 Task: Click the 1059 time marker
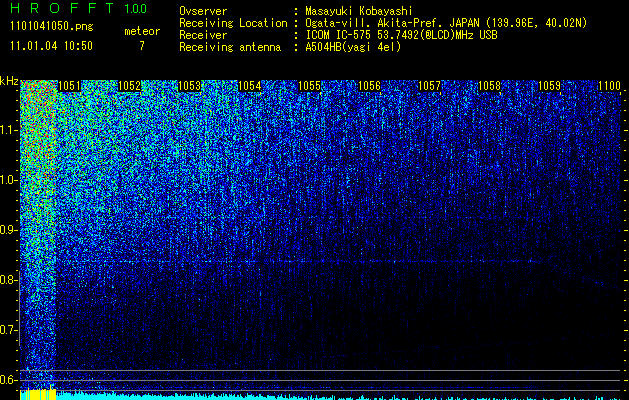click(x=550, y=86)
